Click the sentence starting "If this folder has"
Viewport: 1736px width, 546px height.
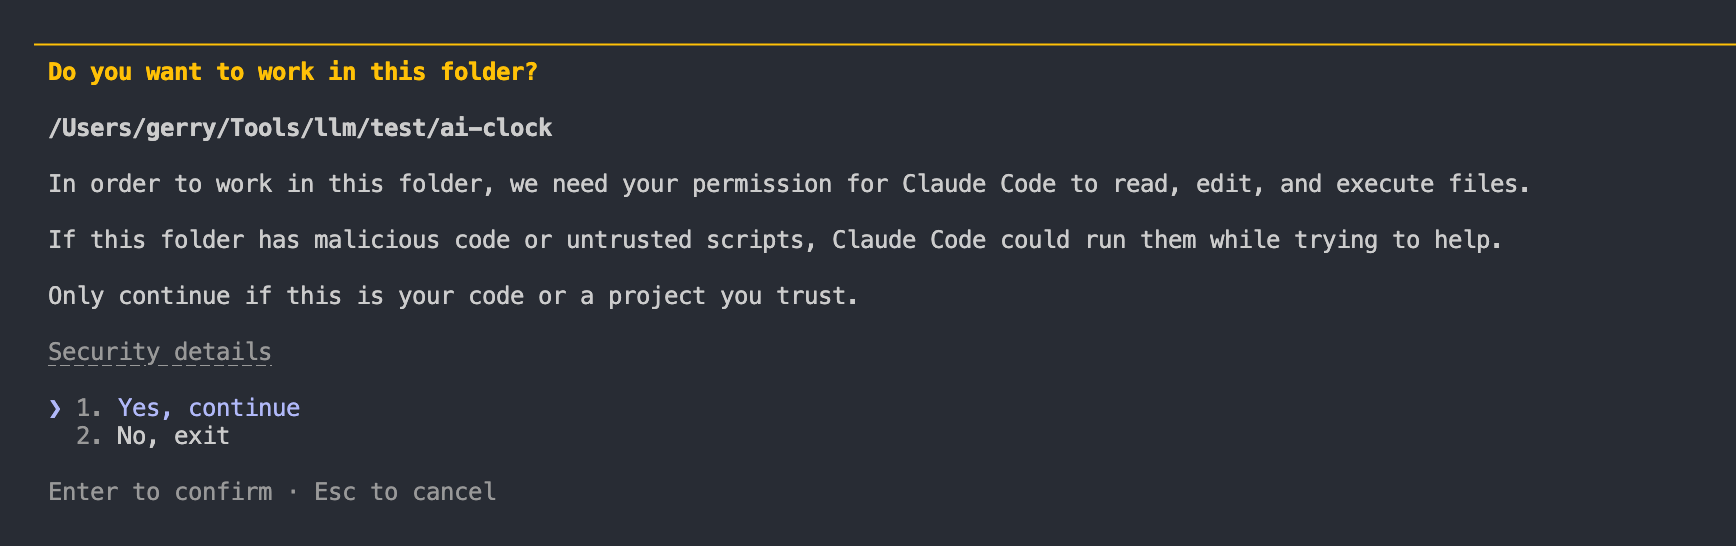coord(774,240)
